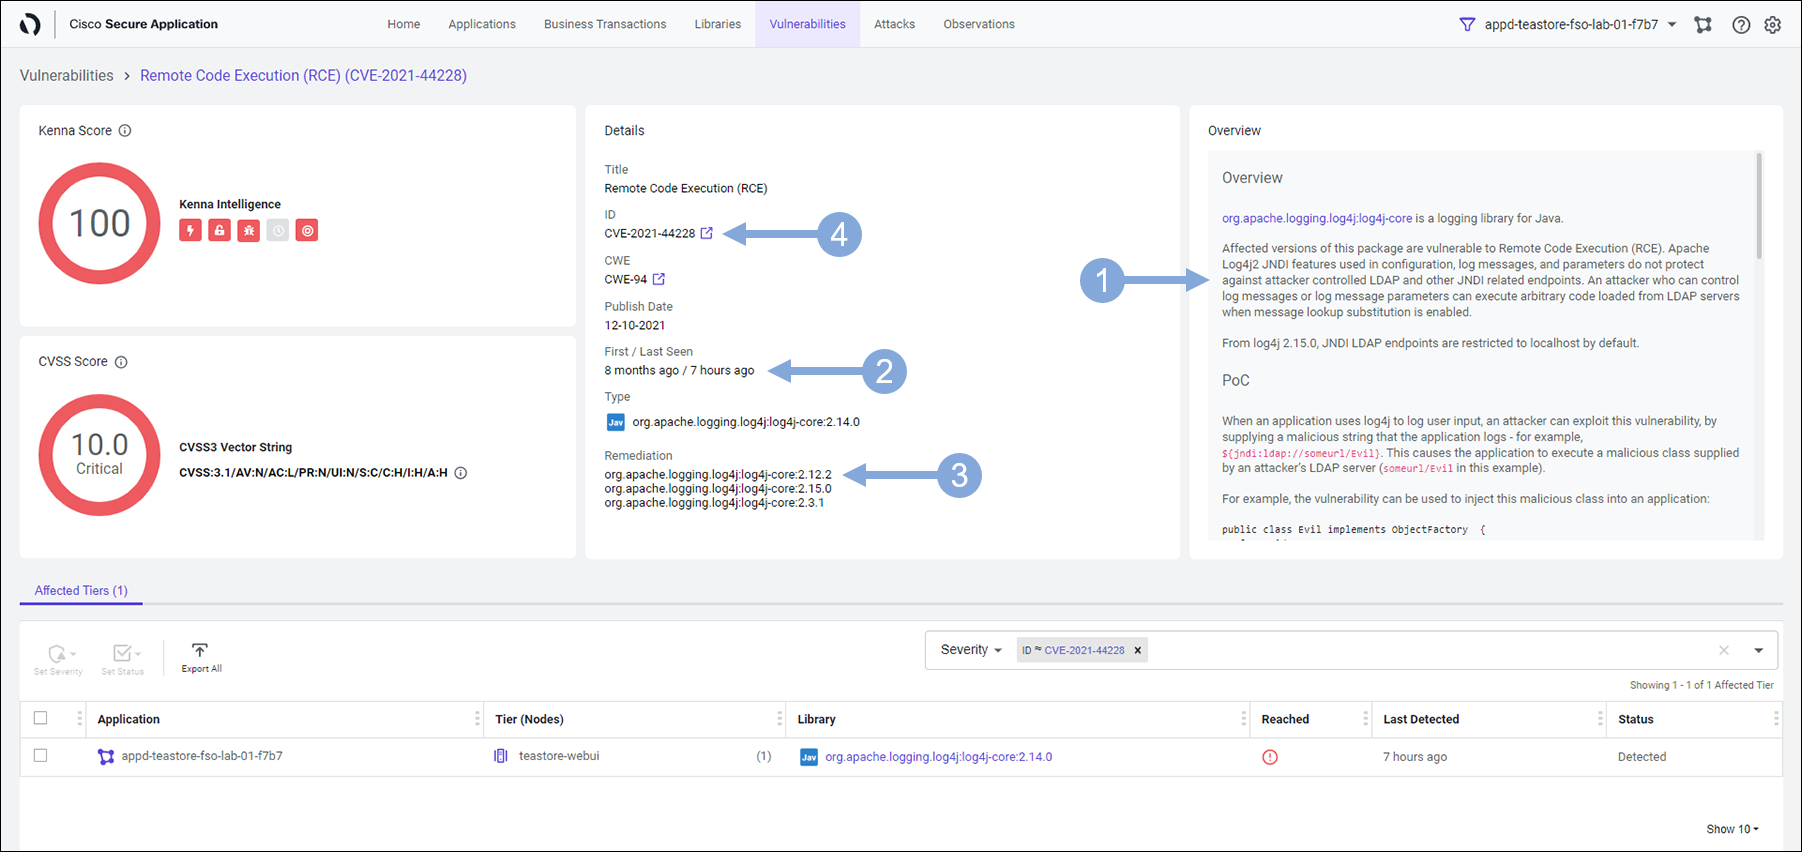The height and width of the screenshot is (852, 1802).
Task: Open the CWE-94 external link icon
Action: (x=658, y=279)
